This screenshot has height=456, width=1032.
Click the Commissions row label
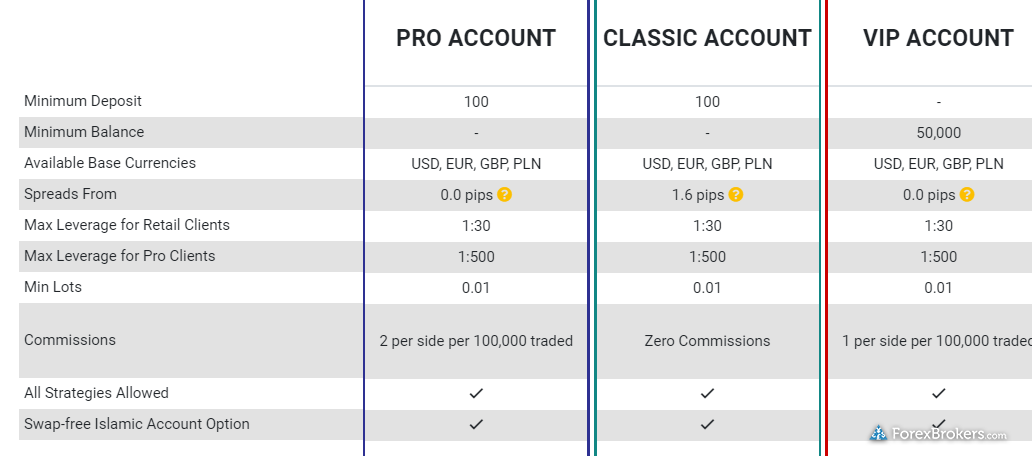(70, 340)
